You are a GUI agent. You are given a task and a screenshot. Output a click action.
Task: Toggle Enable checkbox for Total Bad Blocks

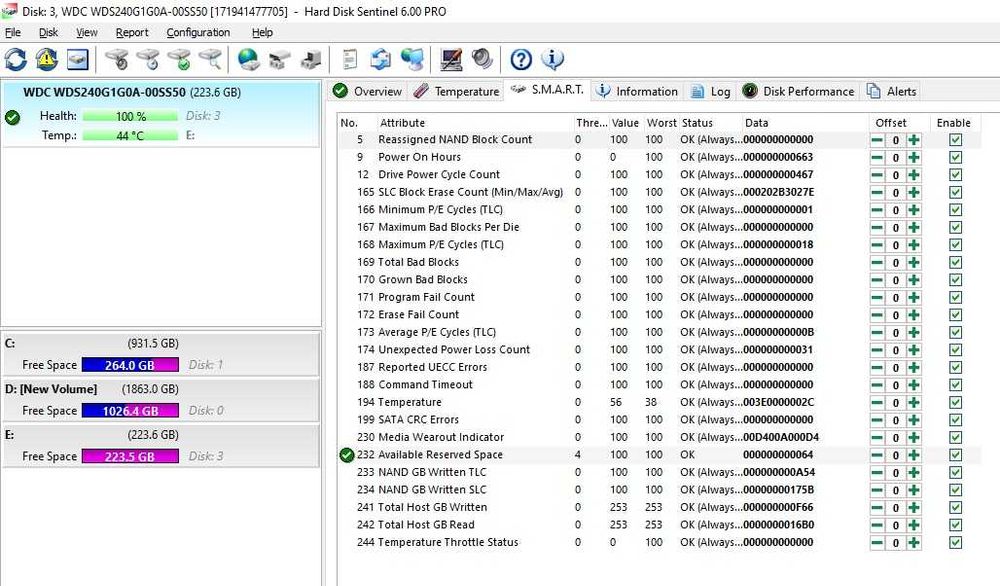pos(955,262)
